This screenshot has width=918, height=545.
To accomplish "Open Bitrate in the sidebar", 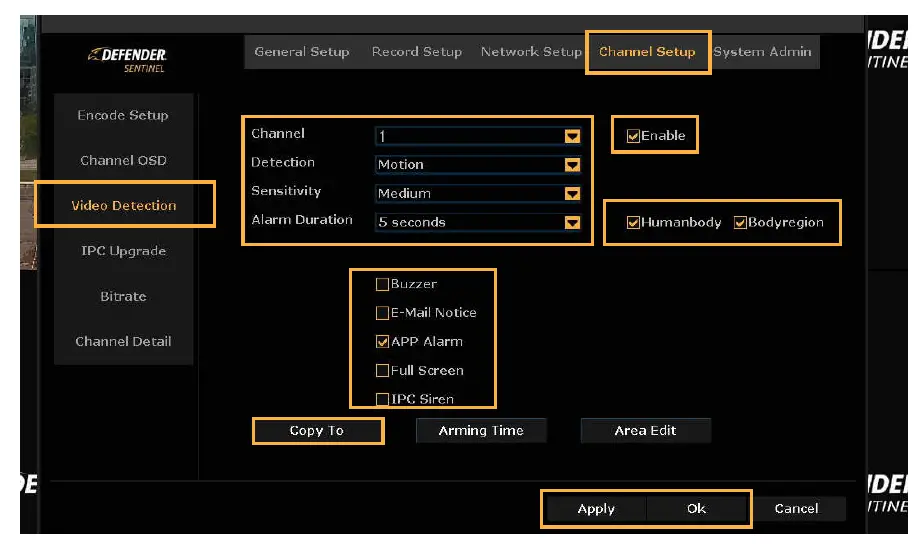I will pos(123,296).
